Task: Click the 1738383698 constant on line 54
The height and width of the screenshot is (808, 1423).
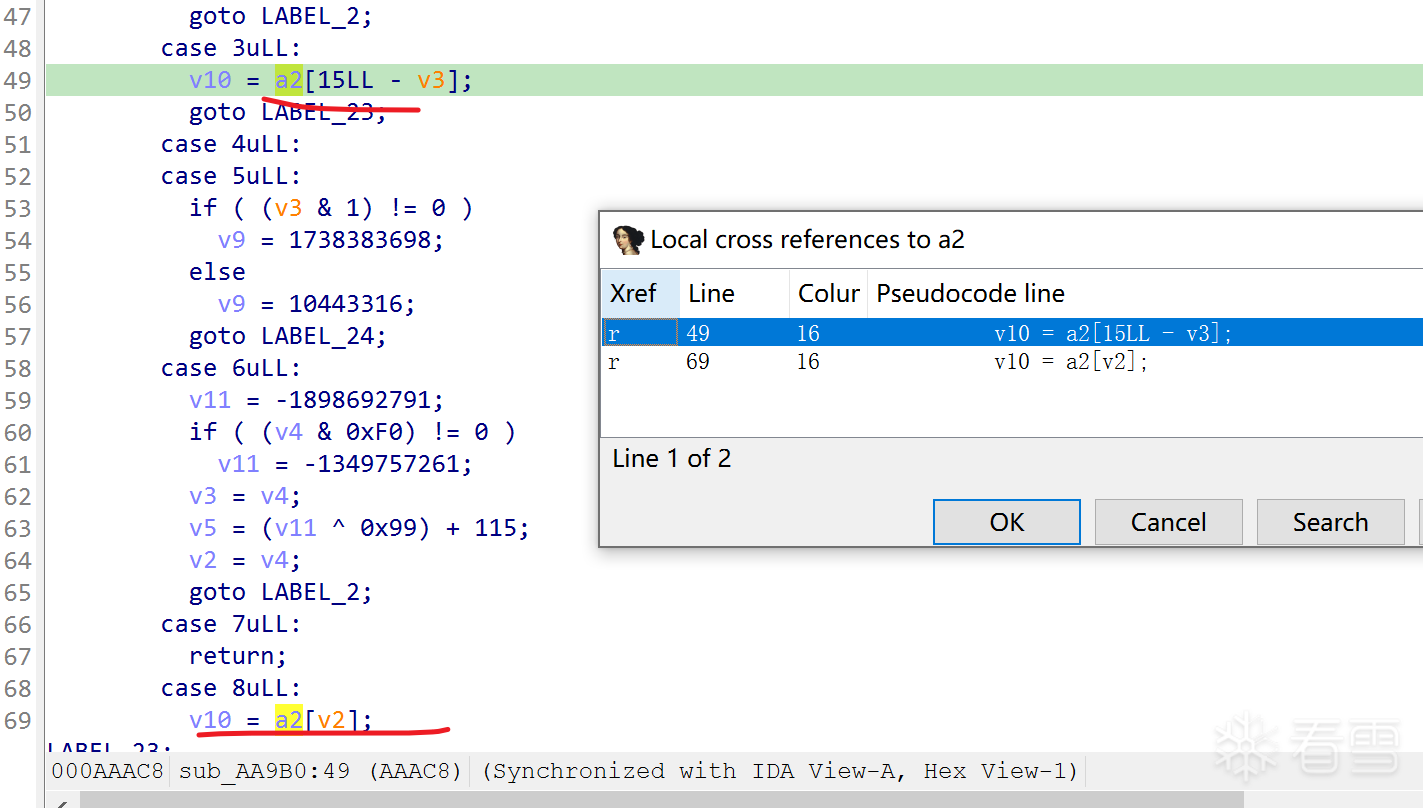Action: point(366,240)
